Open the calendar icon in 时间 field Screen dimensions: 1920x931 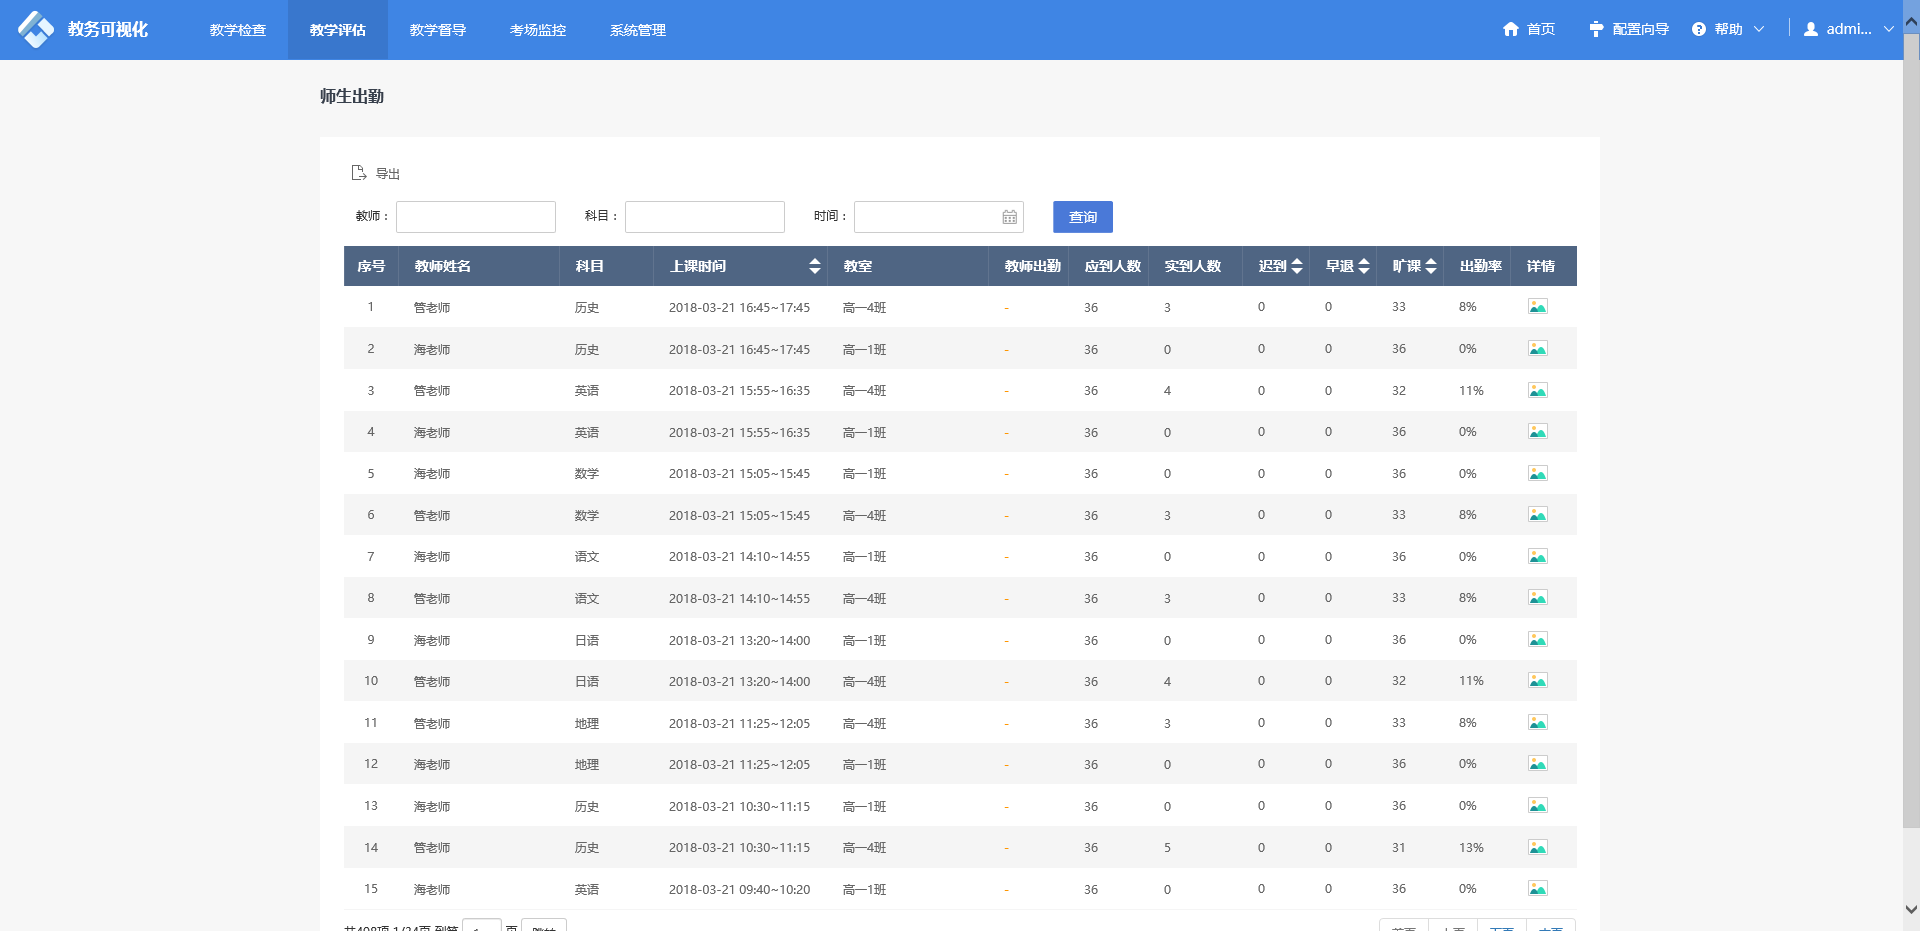point(1010,217)
